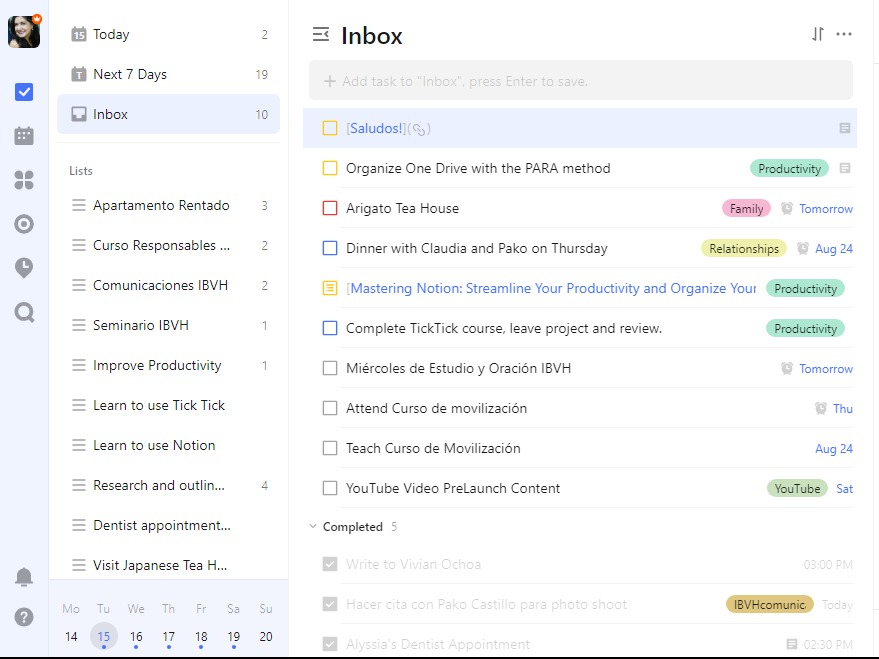Open the three-dot more options menu

pos(844,34)
